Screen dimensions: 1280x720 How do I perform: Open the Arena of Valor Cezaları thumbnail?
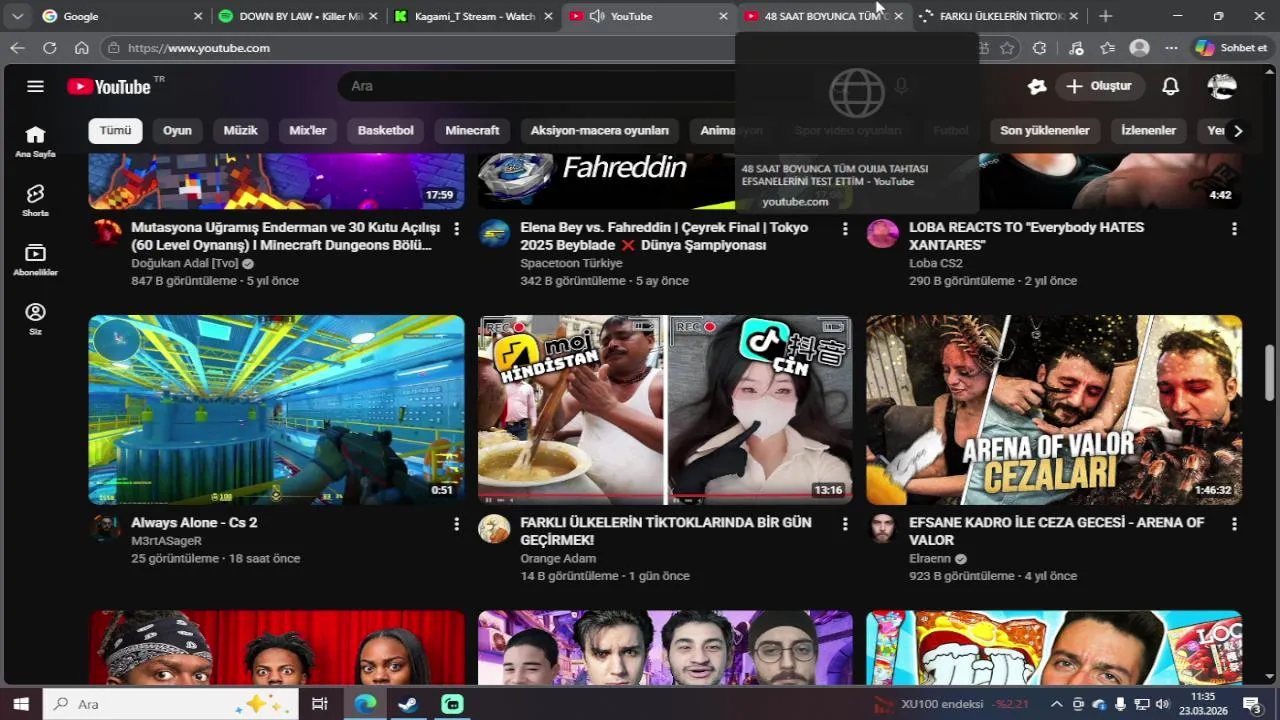[x=1054, y=410]
